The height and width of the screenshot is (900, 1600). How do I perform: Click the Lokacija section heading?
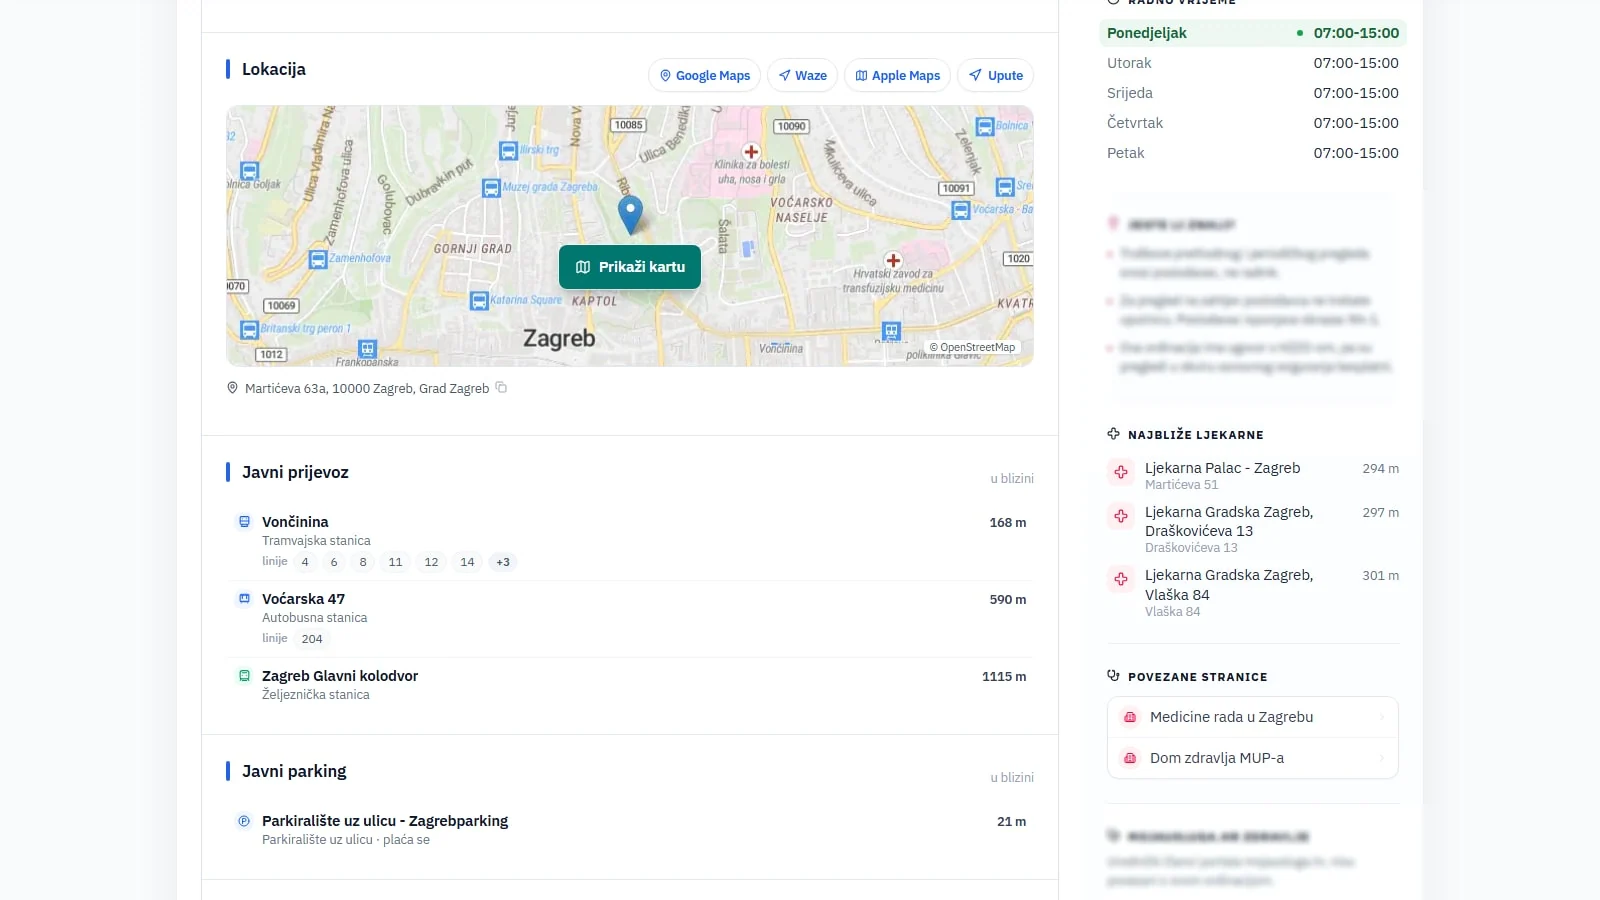[274, 69]
